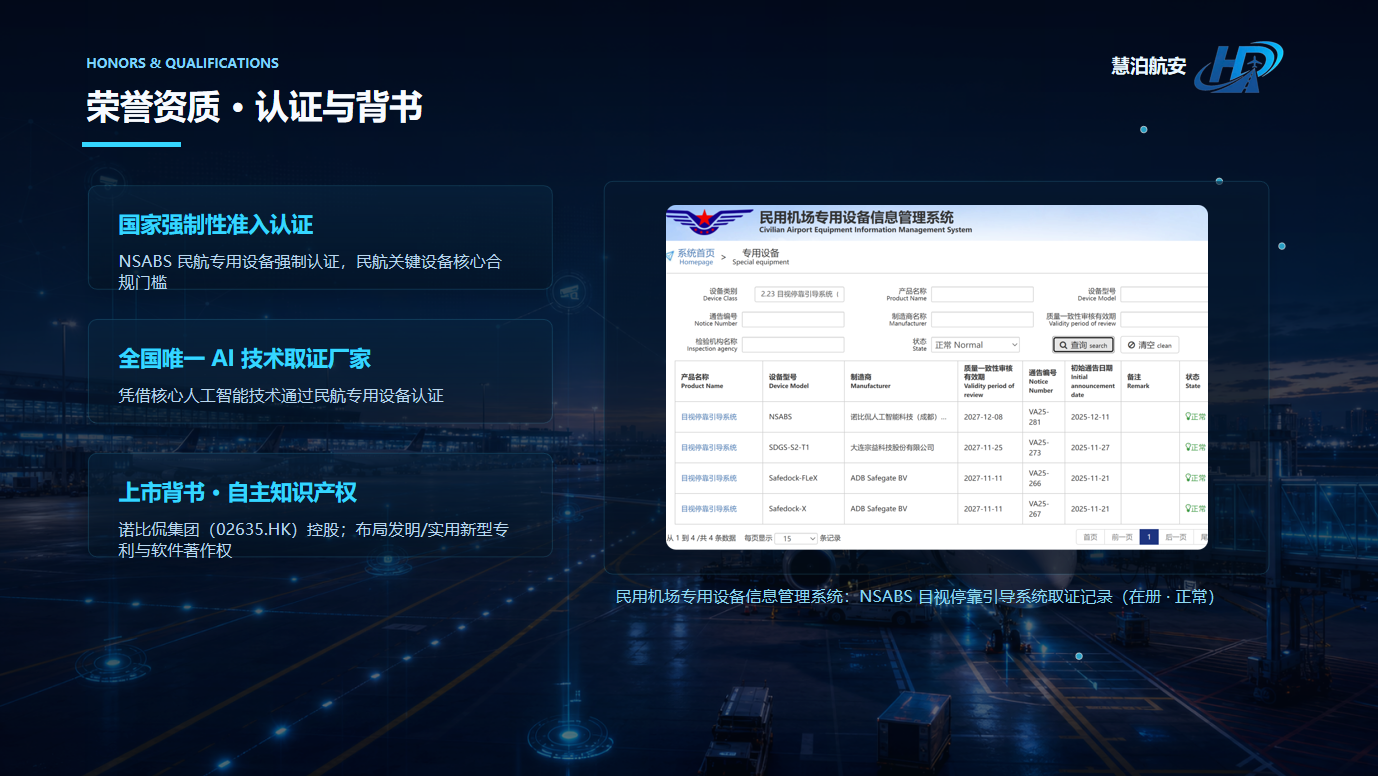Select page 1 in pagination
The height and width of the screenshot is (776, 1378).
click(1149, 537)
